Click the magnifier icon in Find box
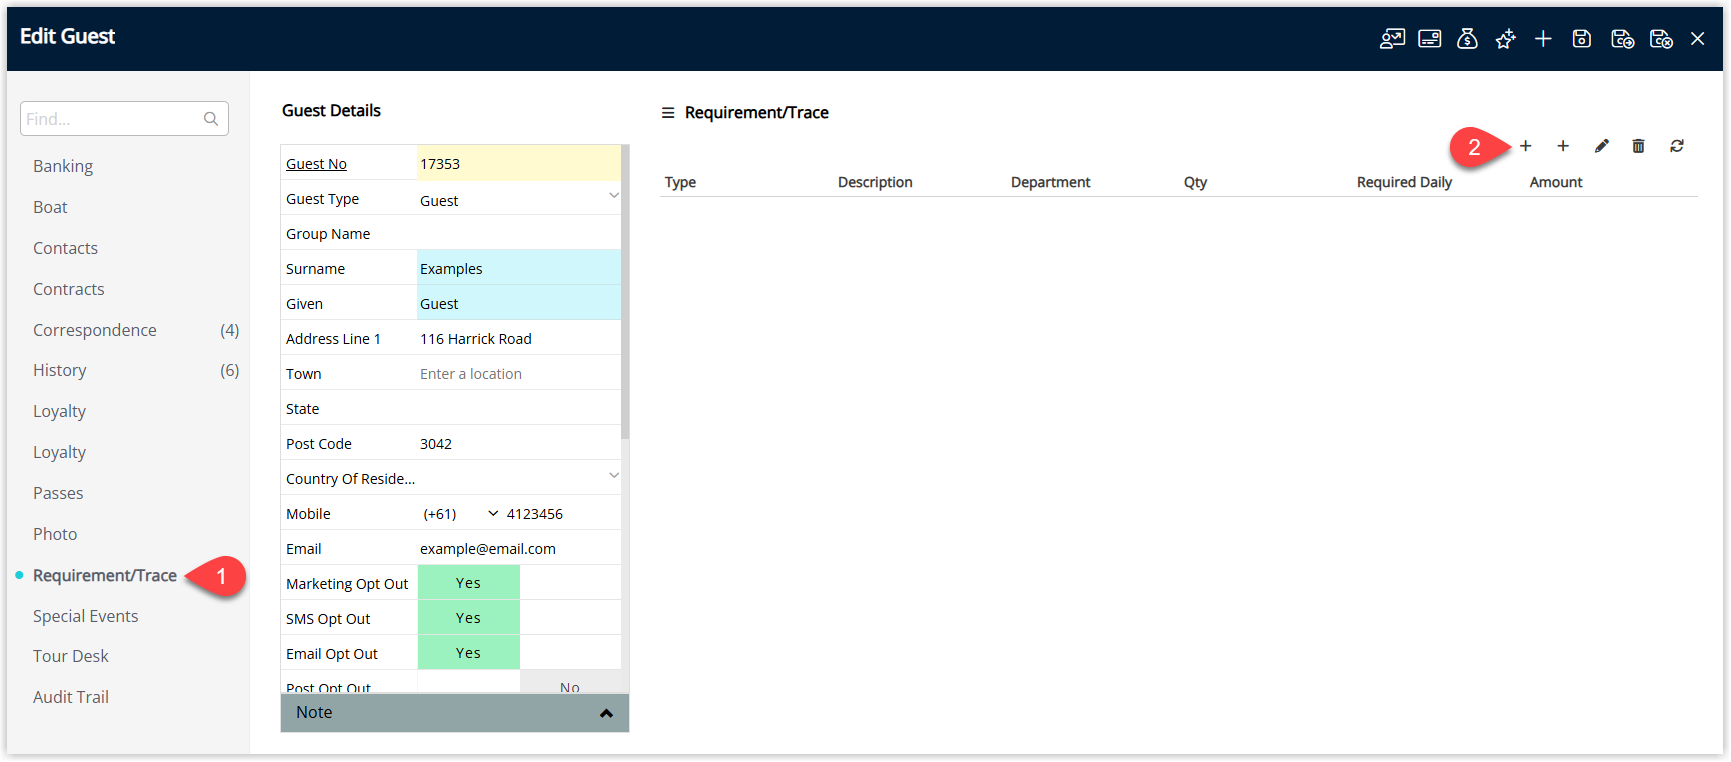The height and width of the screenshot is (762, 1731). 211,119
